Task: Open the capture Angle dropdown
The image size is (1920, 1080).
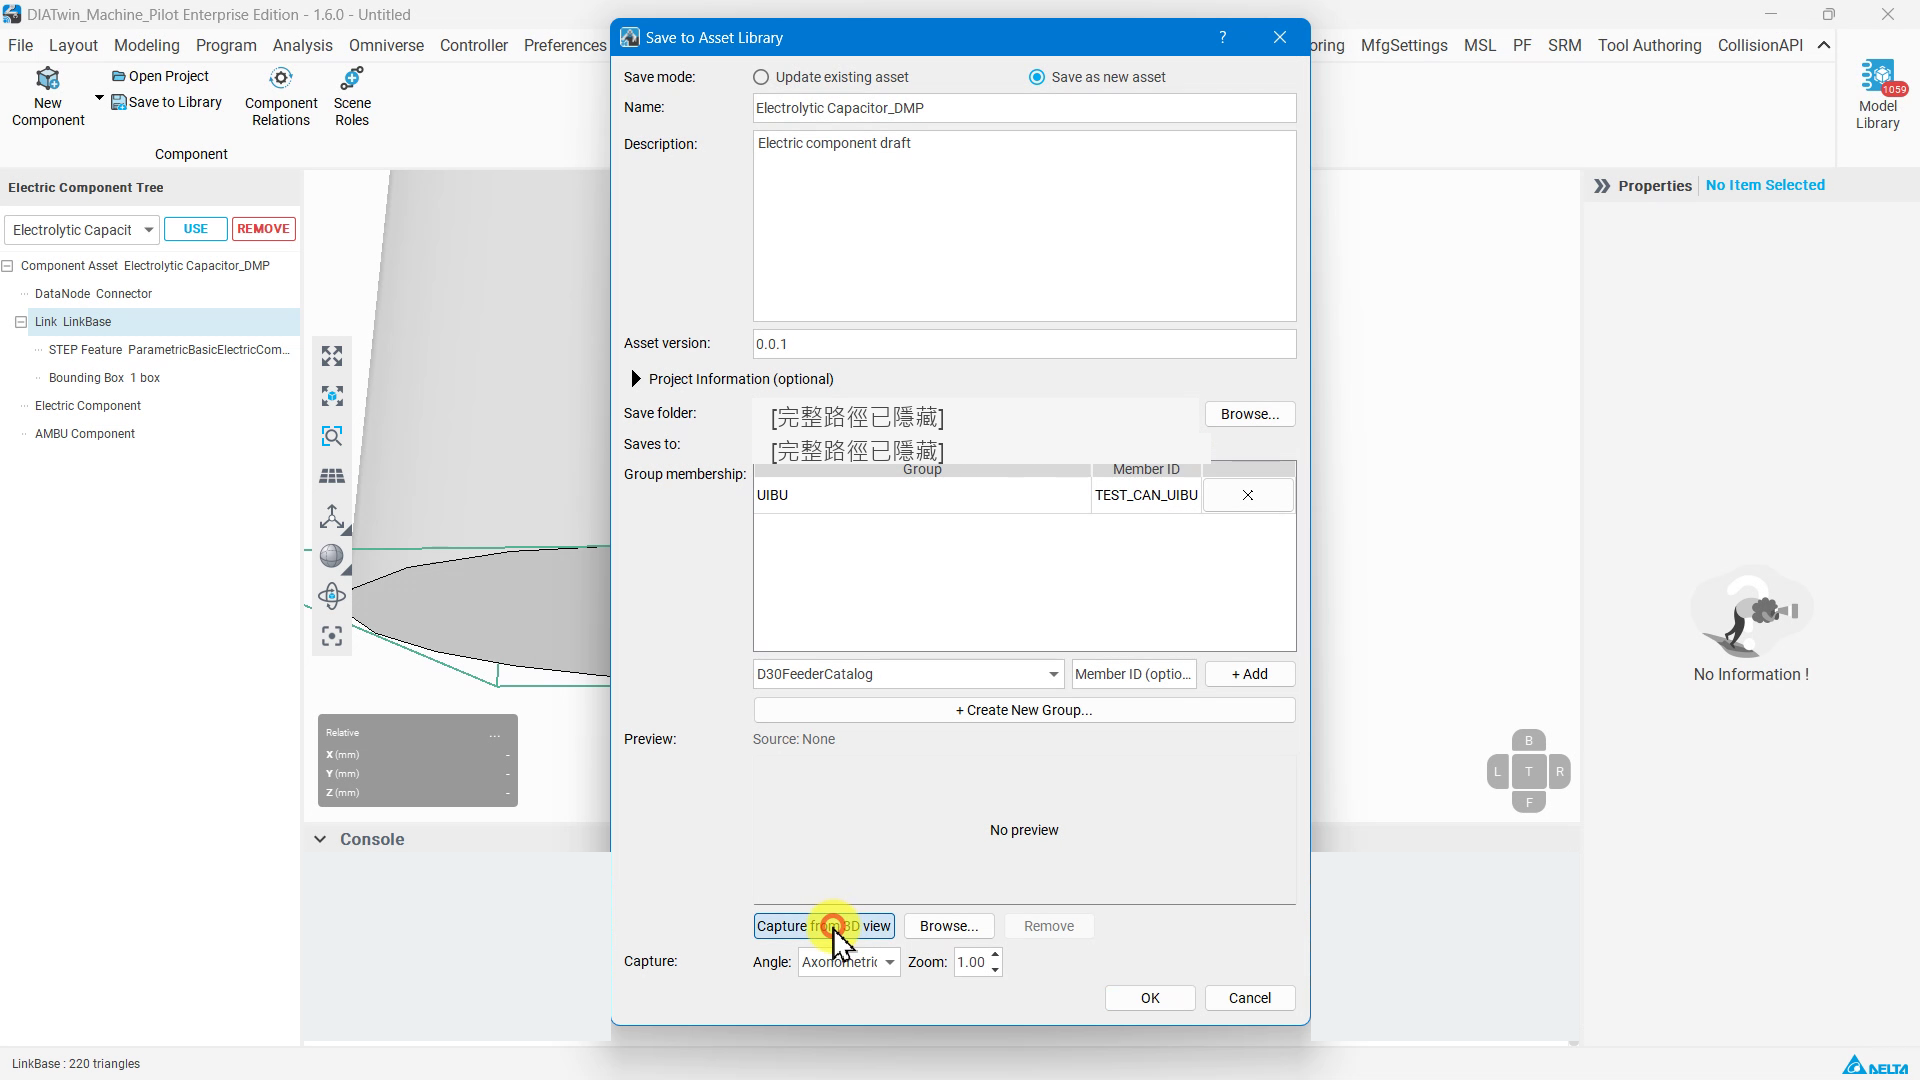Action: coord(889,962)
